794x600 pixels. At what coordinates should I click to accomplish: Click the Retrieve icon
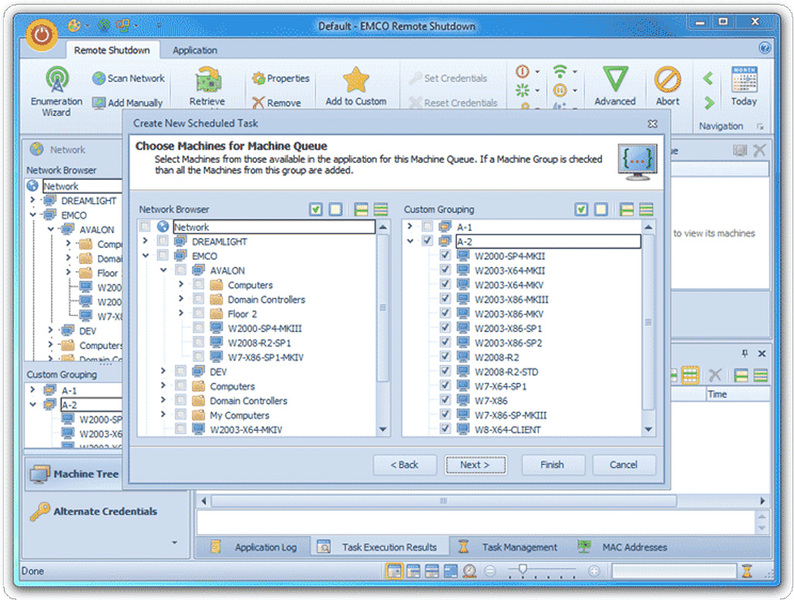[208, 81]
